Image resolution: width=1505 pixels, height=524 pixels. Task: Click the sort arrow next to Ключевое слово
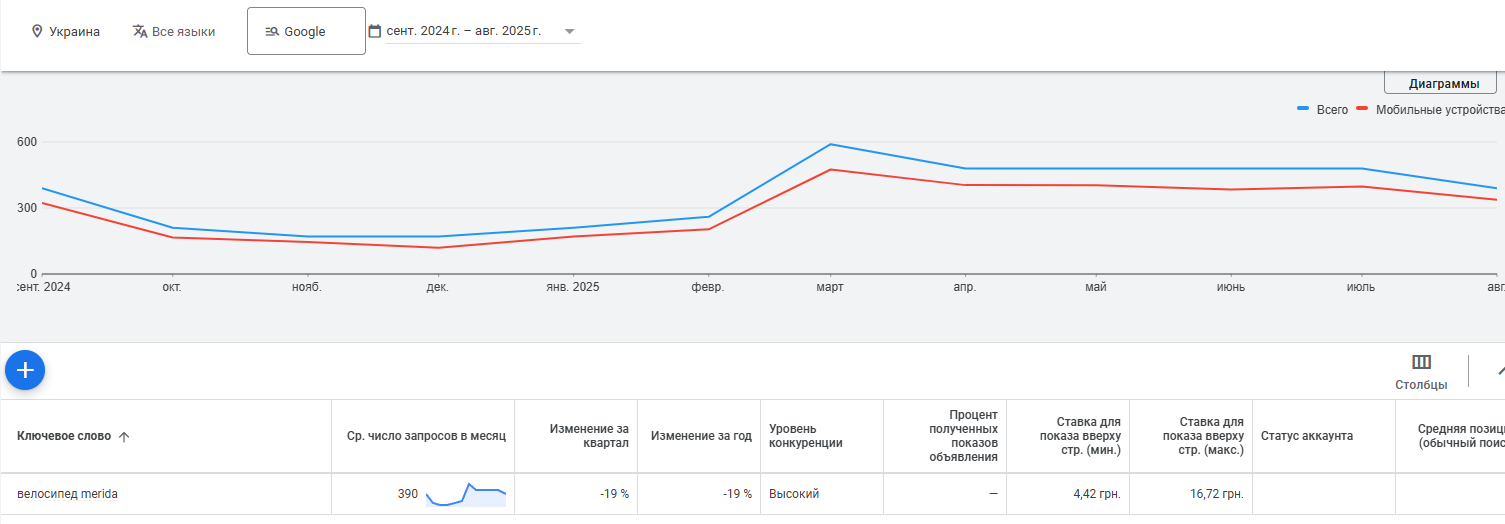coord(124,437)
